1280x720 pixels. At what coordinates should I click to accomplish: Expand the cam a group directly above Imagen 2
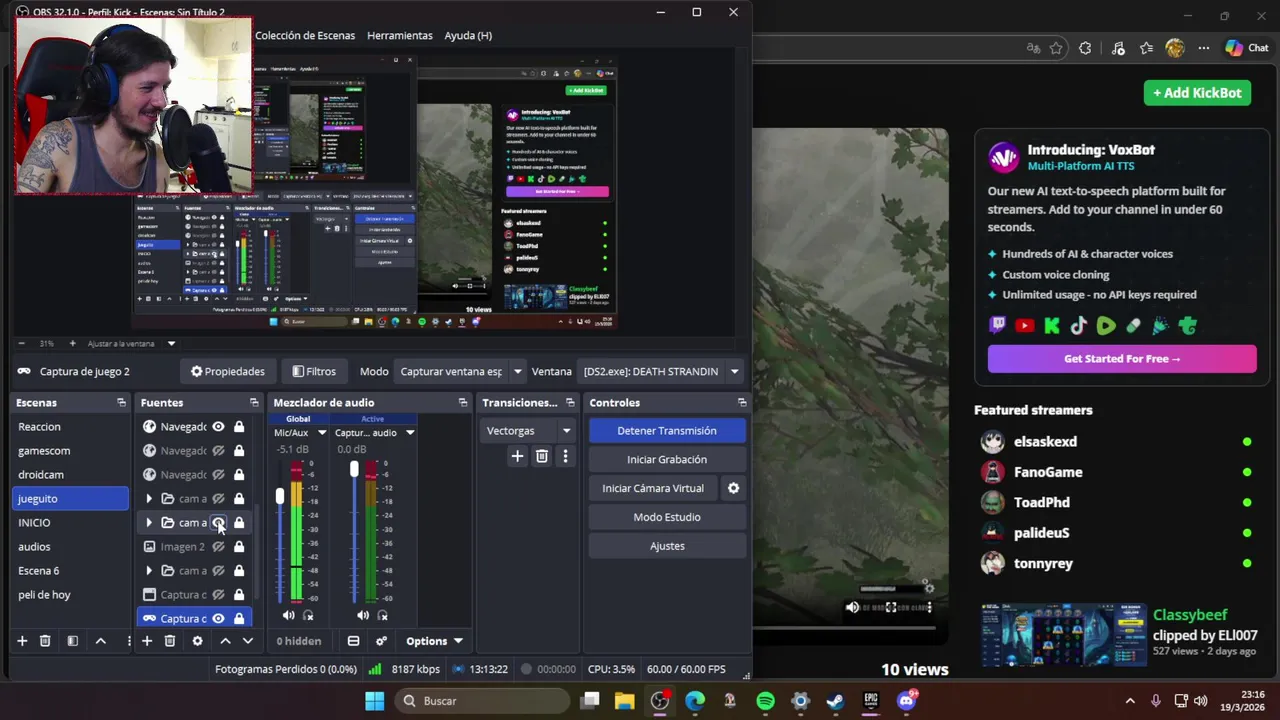tap(149, 523)
